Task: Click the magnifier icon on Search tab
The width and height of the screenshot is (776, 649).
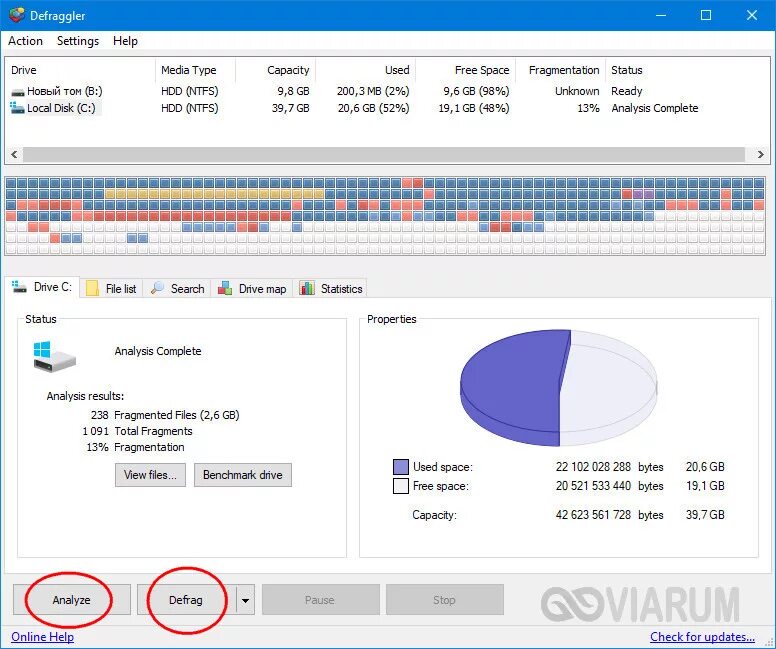Action: [x=157, y=288]
